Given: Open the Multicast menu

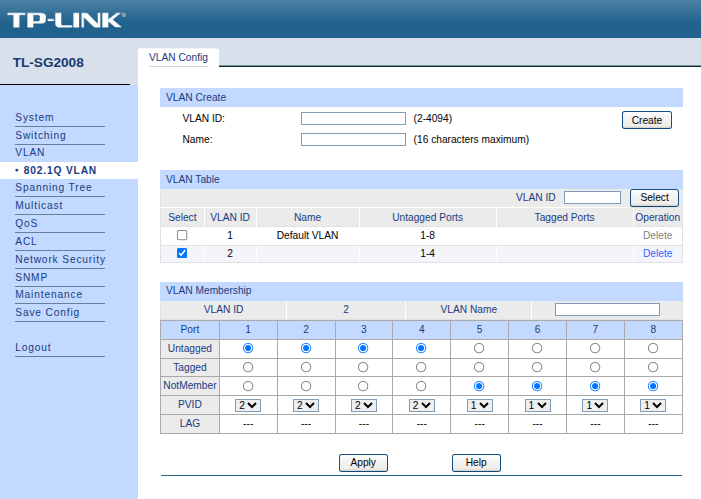Looking at the screenshot, I should coord(39,205).
